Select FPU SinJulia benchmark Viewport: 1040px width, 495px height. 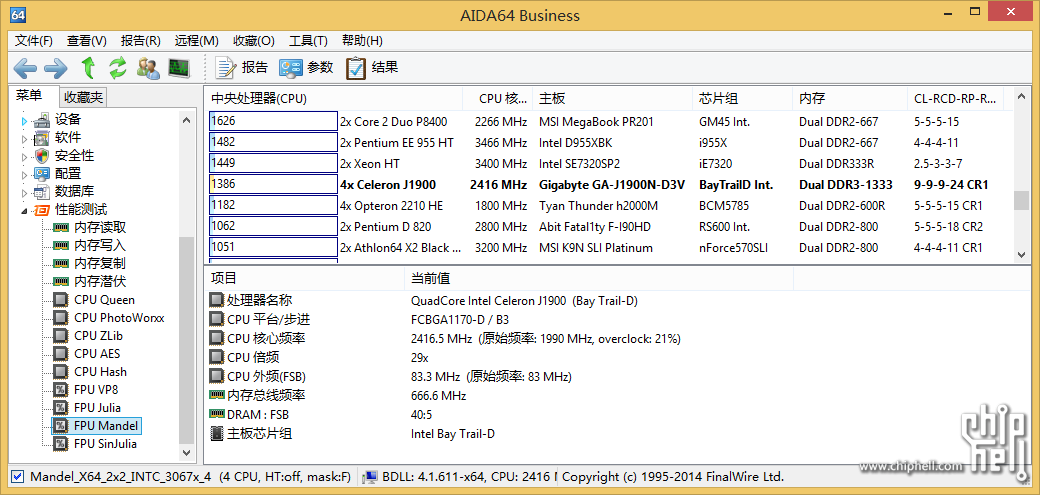pos(105,443)
